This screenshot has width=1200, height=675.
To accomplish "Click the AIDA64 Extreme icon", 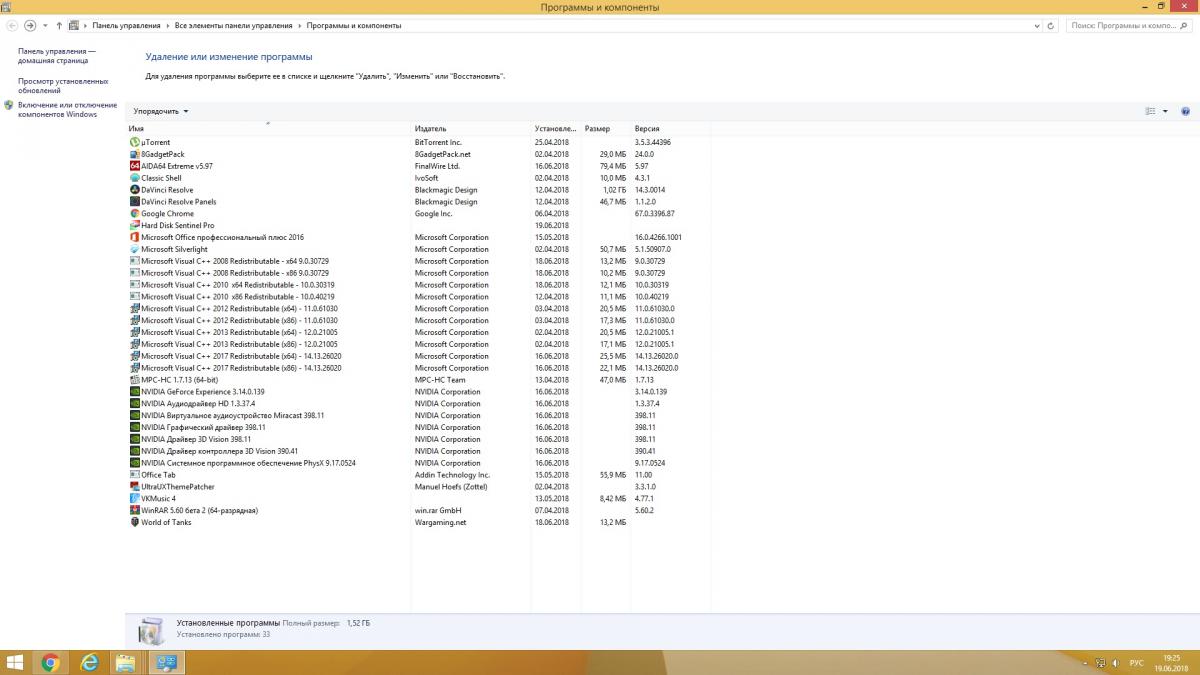I will pyautogui.click(x=135, y=166).
